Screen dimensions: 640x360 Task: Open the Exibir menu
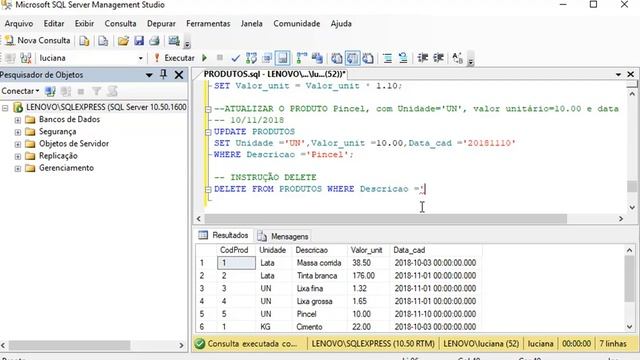[84, 24]
